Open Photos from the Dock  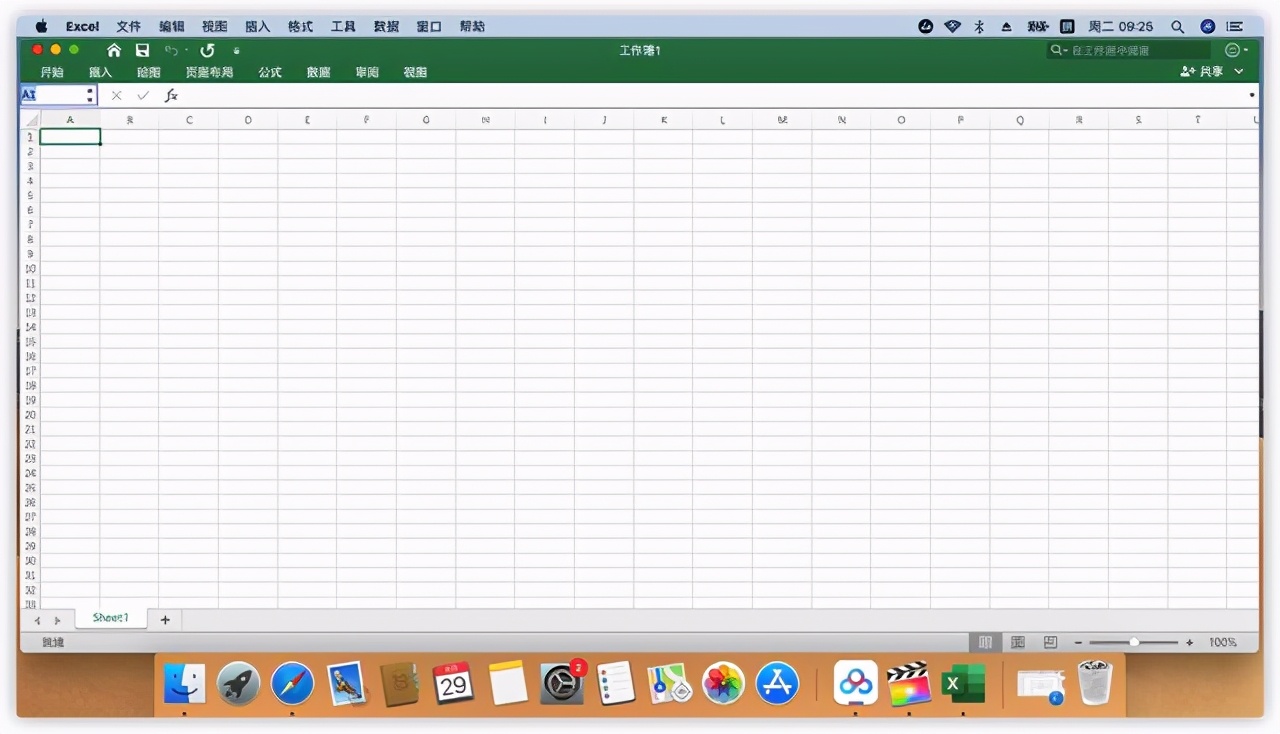tap(723, 684)
